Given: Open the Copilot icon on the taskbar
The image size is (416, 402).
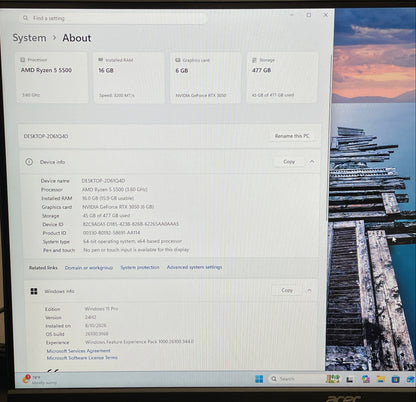Looking at the screenshot, I should click(365, 379).
